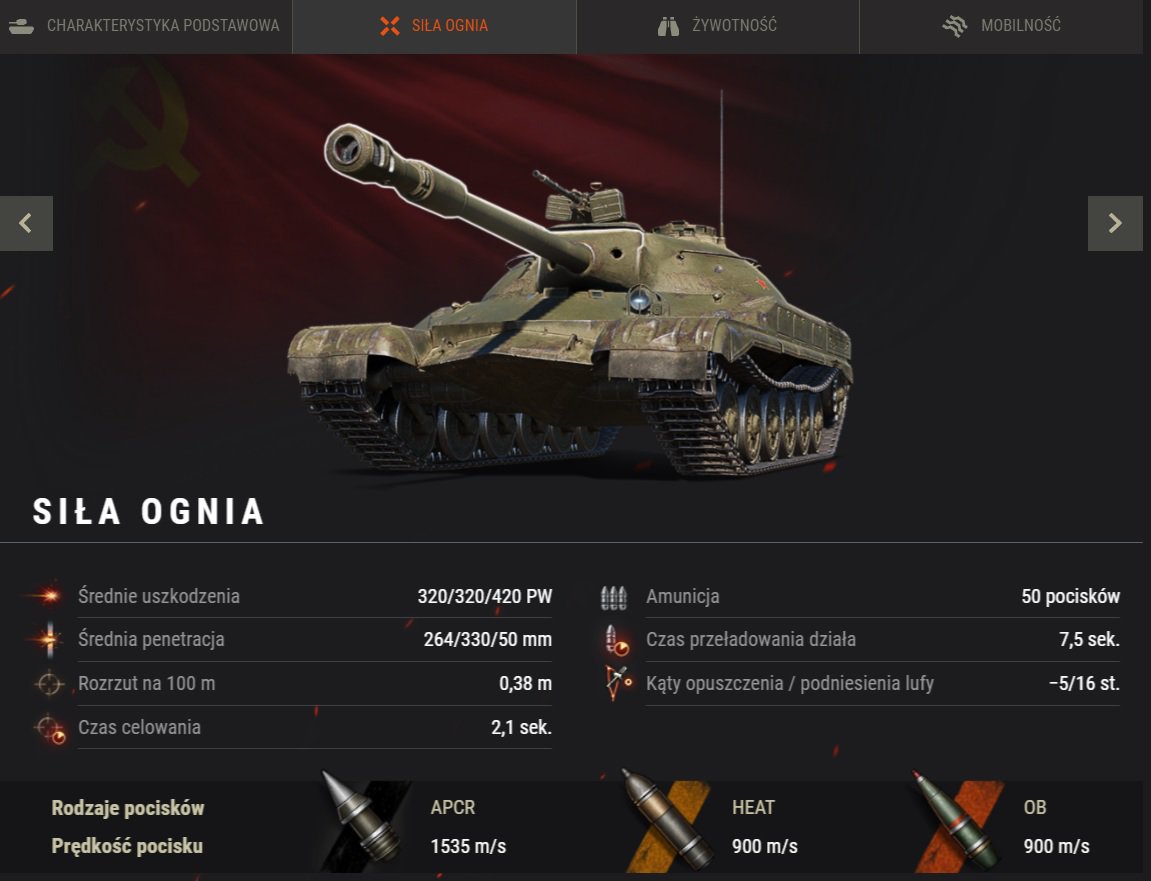
Task: Select the Żywotność tab
Action: tap(718, 26)
